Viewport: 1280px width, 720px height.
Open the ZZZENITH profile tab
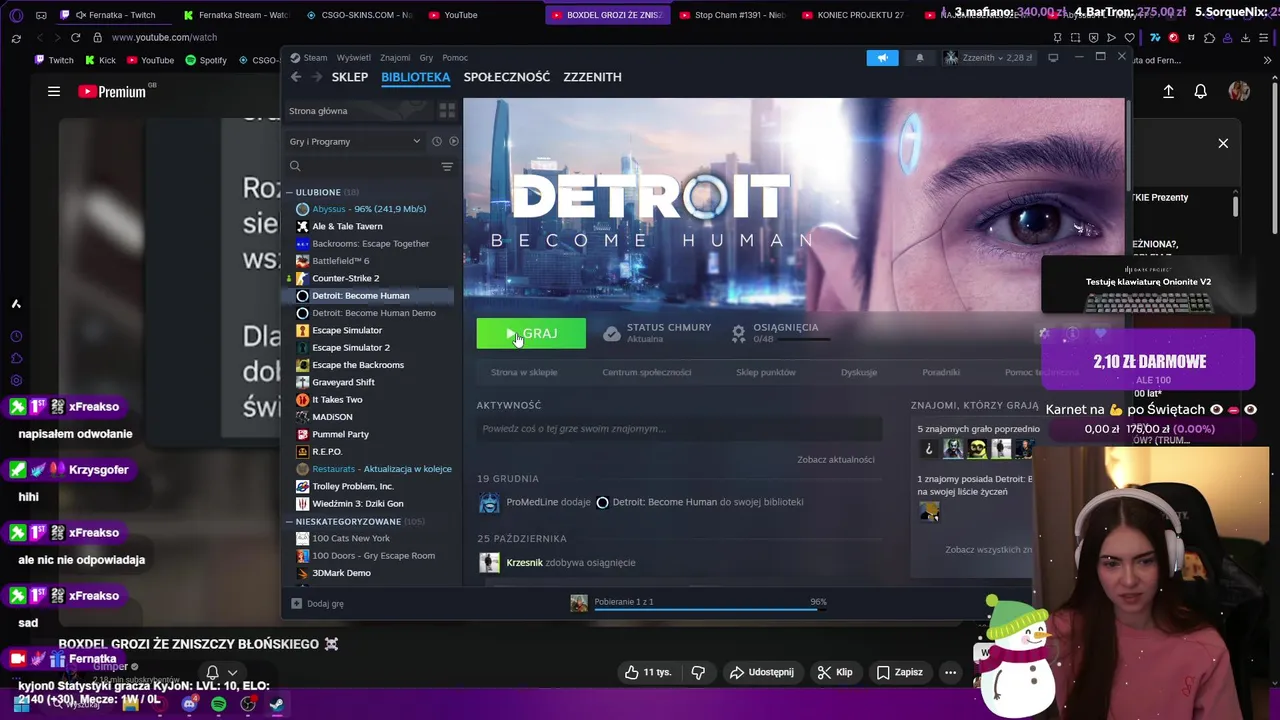tap(592, 77)
